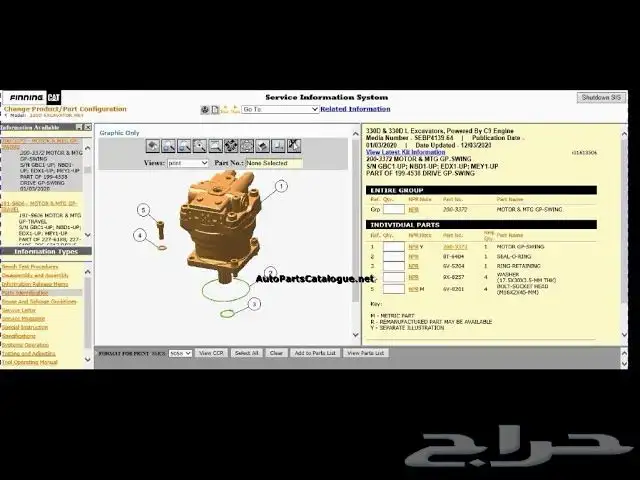The height and width of the screenshot is (480, 640).
Task: Select the magnifier zoom tool above the graphic
Action: (x=200, y=146)
